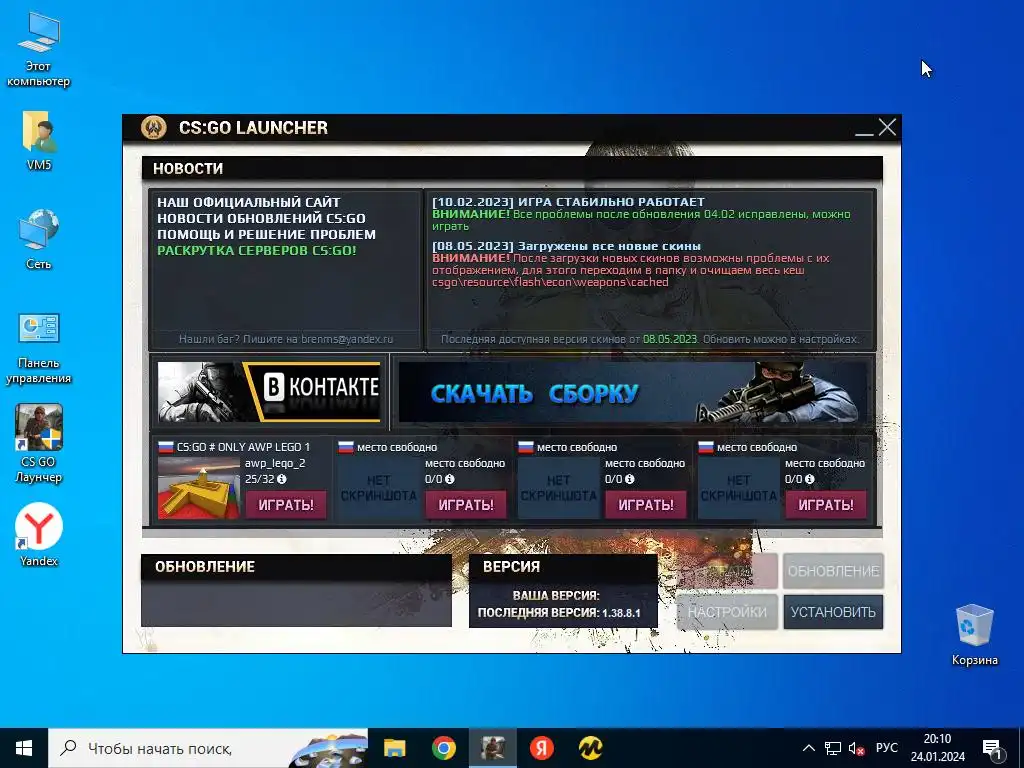Launch Google Chrome from the taskbar
This screenshot has height=768, width=1024.
point(443,748)
